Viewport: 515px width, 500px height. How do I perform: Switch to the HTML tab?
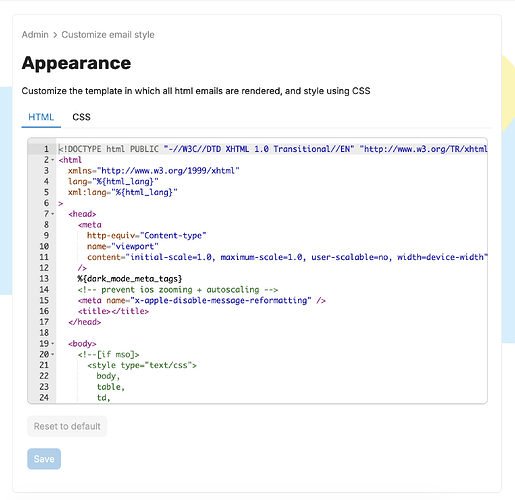click(x=41, y=117)
